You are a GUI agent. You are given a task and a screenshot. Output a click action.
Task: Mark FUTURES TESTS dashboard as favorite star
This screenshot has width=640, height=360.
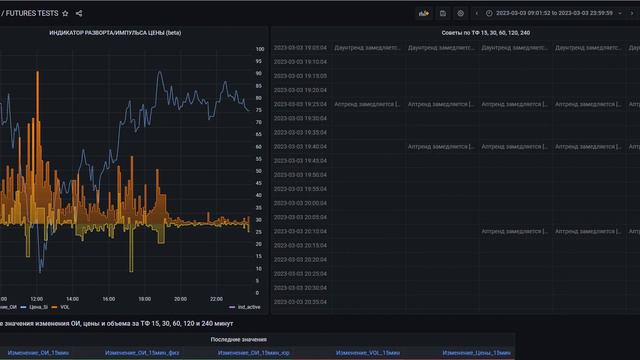pos(65,13)
